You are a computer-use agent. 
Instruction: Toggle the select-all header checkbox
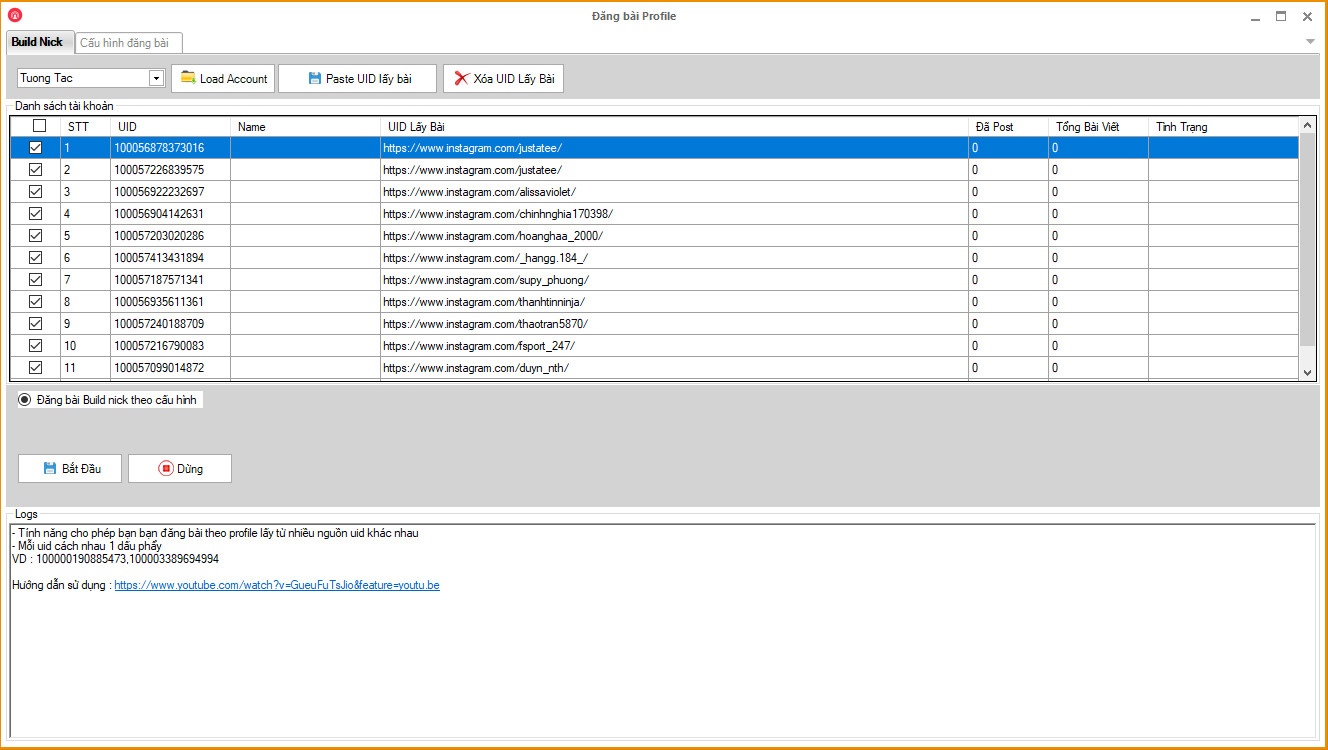[39, 126]
